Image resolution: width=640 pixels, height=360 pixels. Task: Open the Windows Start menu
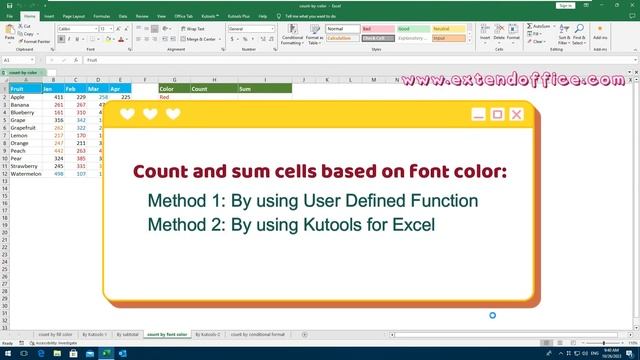point(8,353)
